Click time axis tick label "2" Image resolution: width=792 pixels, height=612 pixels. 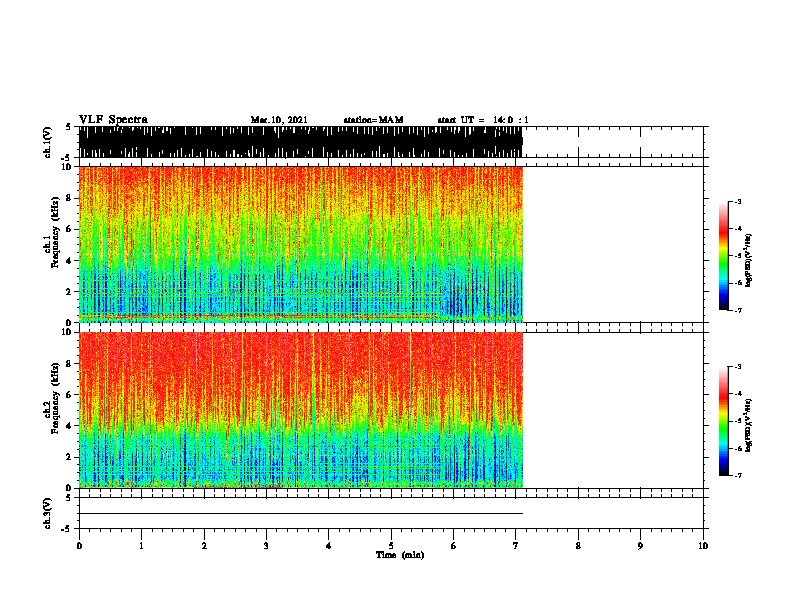point(204,546)
